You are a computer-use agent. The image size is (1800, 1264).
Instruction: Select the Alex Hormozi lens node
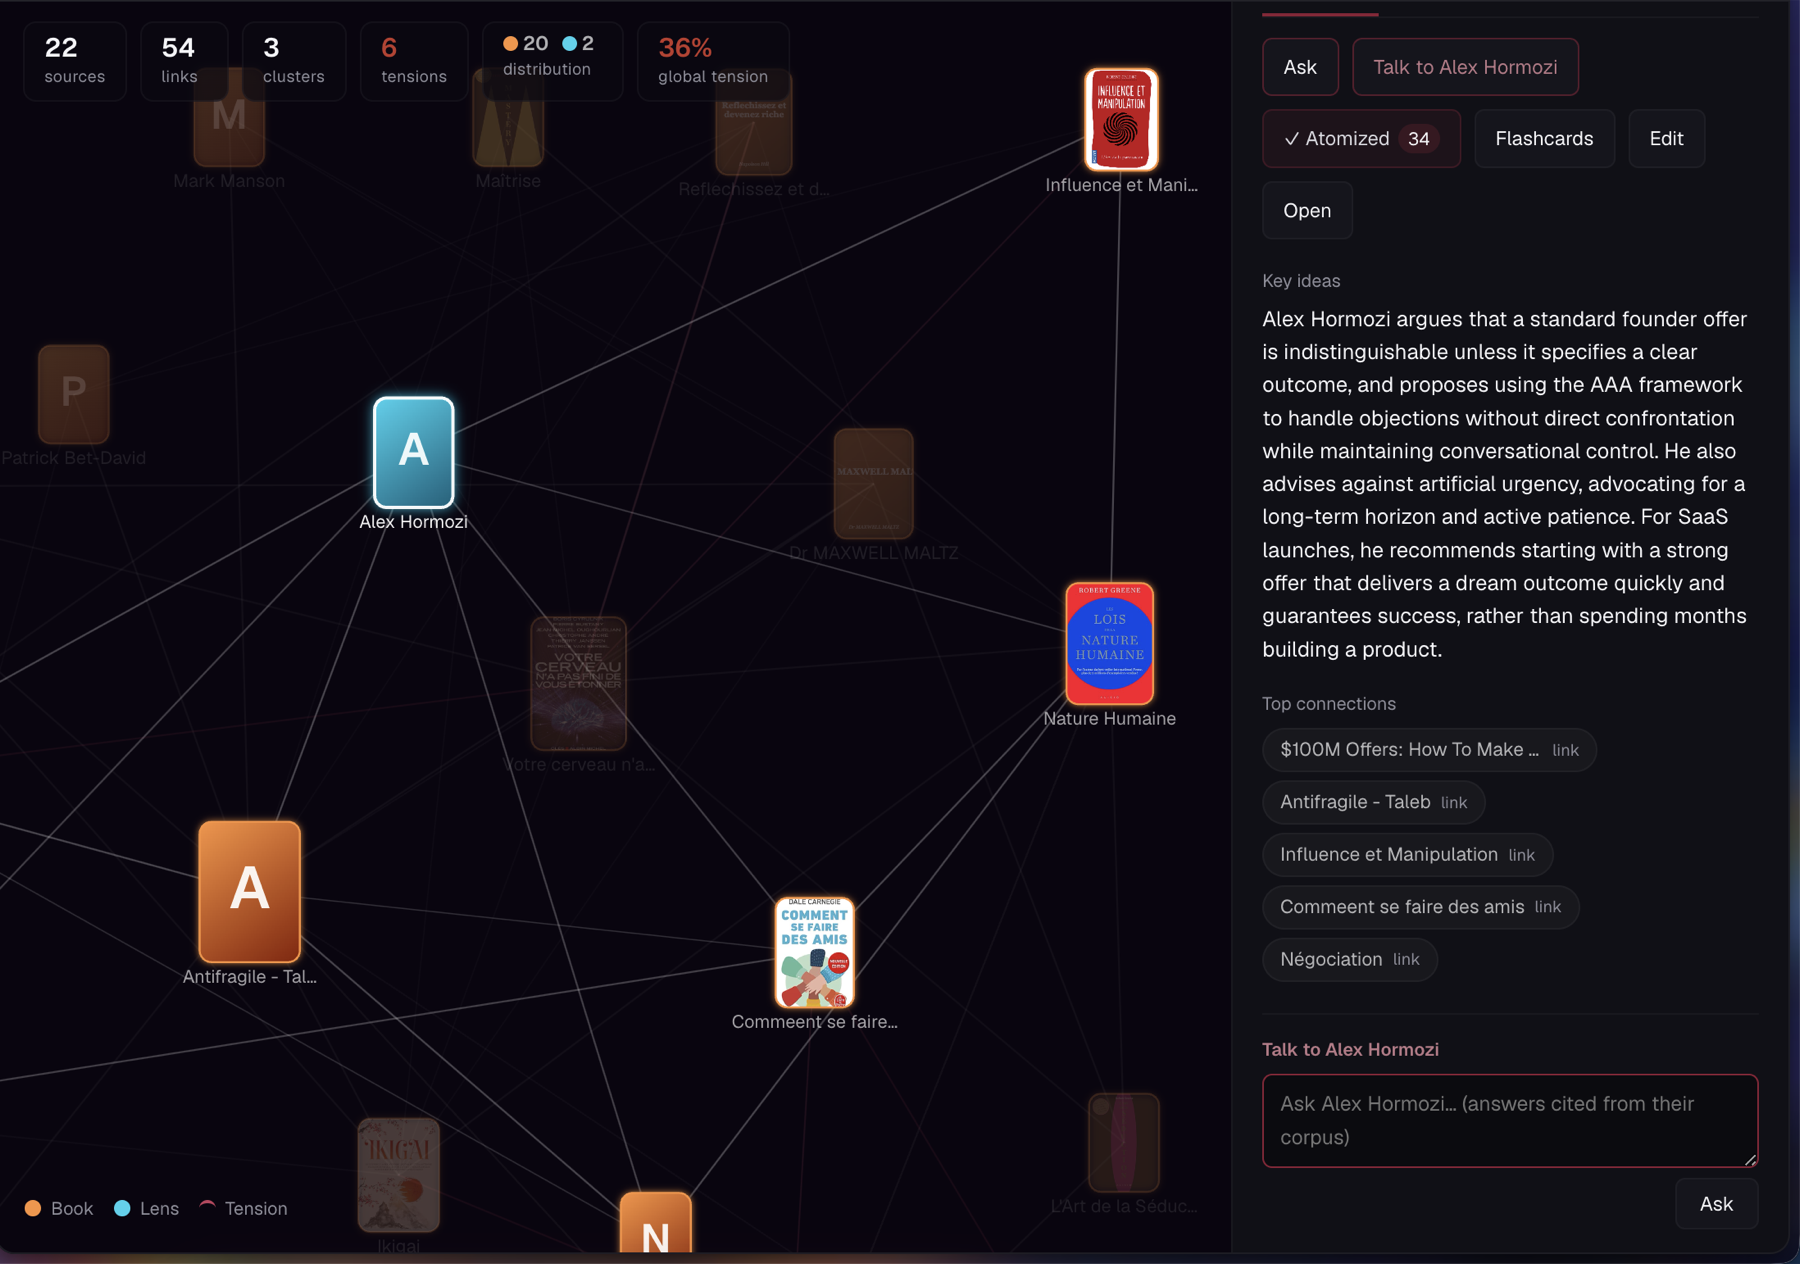tap(413, 453)
